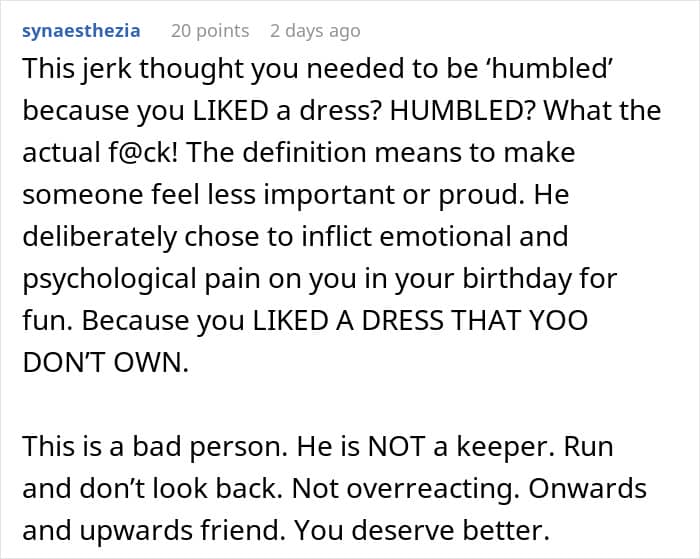Screen dimensions: 700x559
Task: Click the text 'LIKED A DRESS THAT YOO'
Action: click(x=420, y=321)
